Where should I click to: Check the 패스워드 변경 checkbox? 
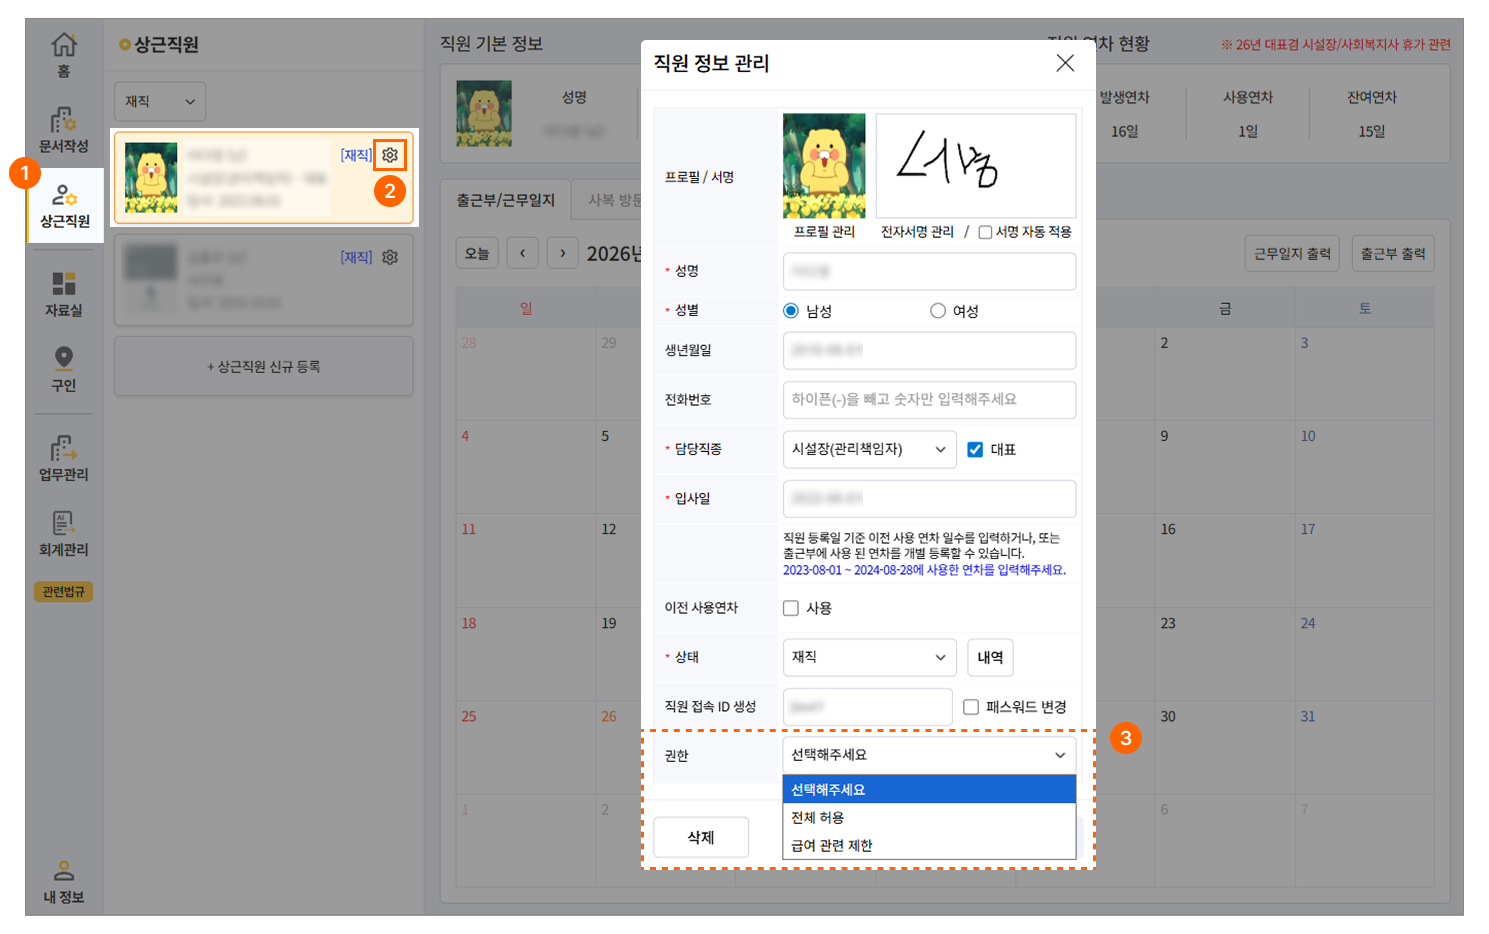pos(971,707)
